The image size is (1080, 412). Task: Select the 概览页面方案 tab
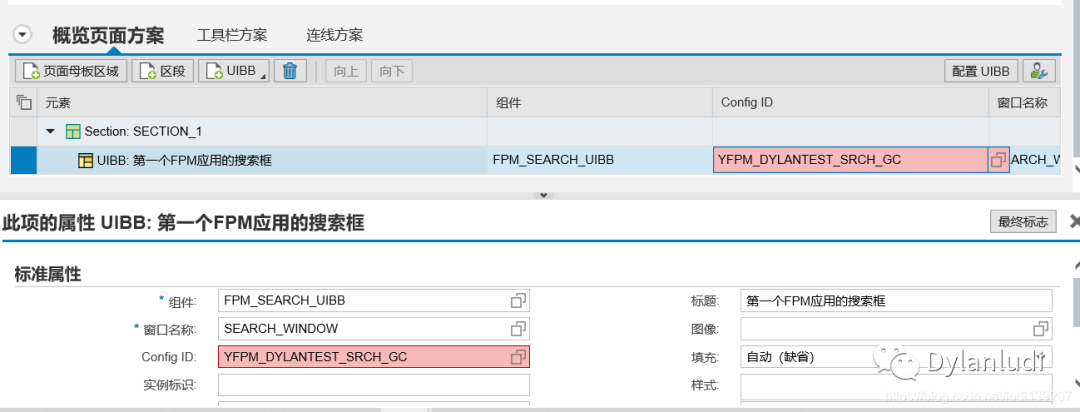point(108,35)
